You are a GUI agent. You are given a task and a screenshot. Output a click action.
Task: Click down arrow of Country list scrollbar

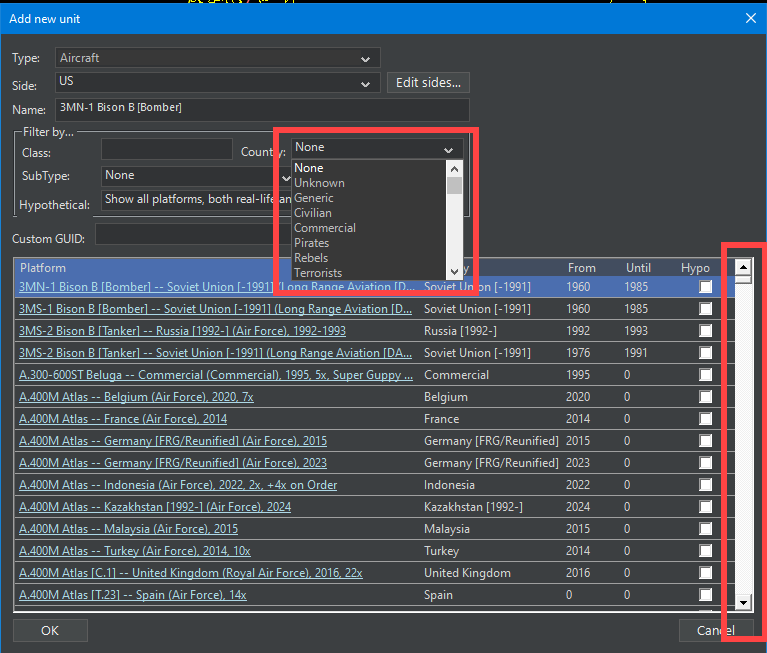454,271
